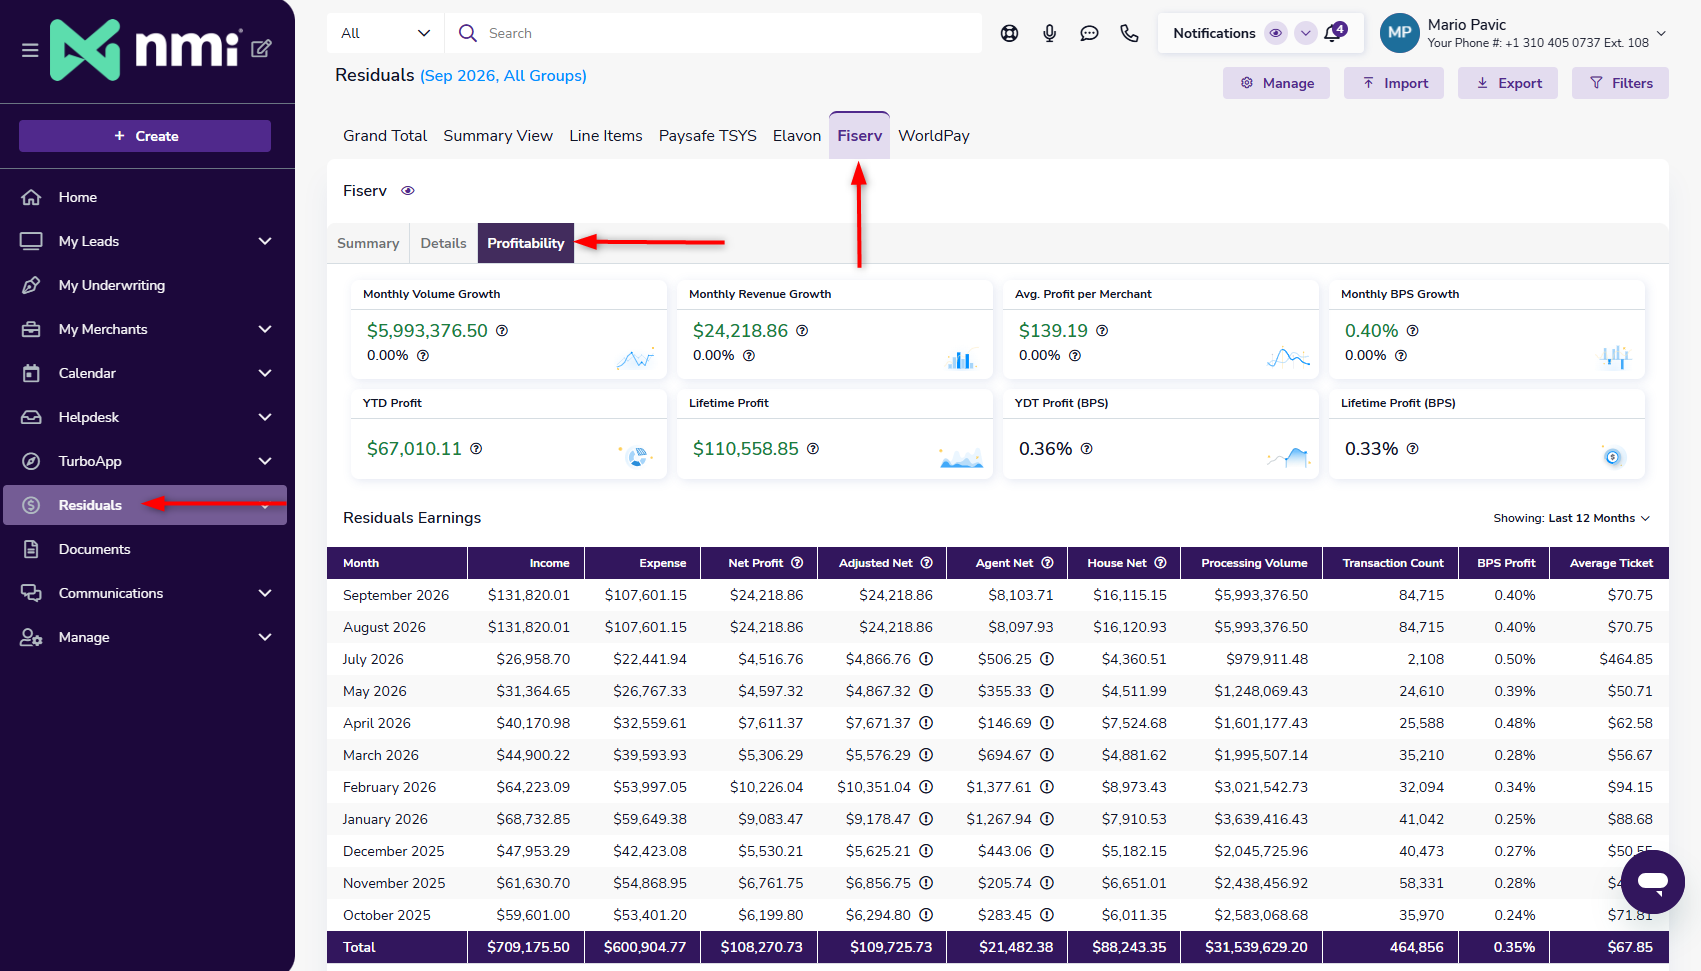Open the support lifebuoy icon
The width and height of the screenshot is (1701, 971).
1009,33
